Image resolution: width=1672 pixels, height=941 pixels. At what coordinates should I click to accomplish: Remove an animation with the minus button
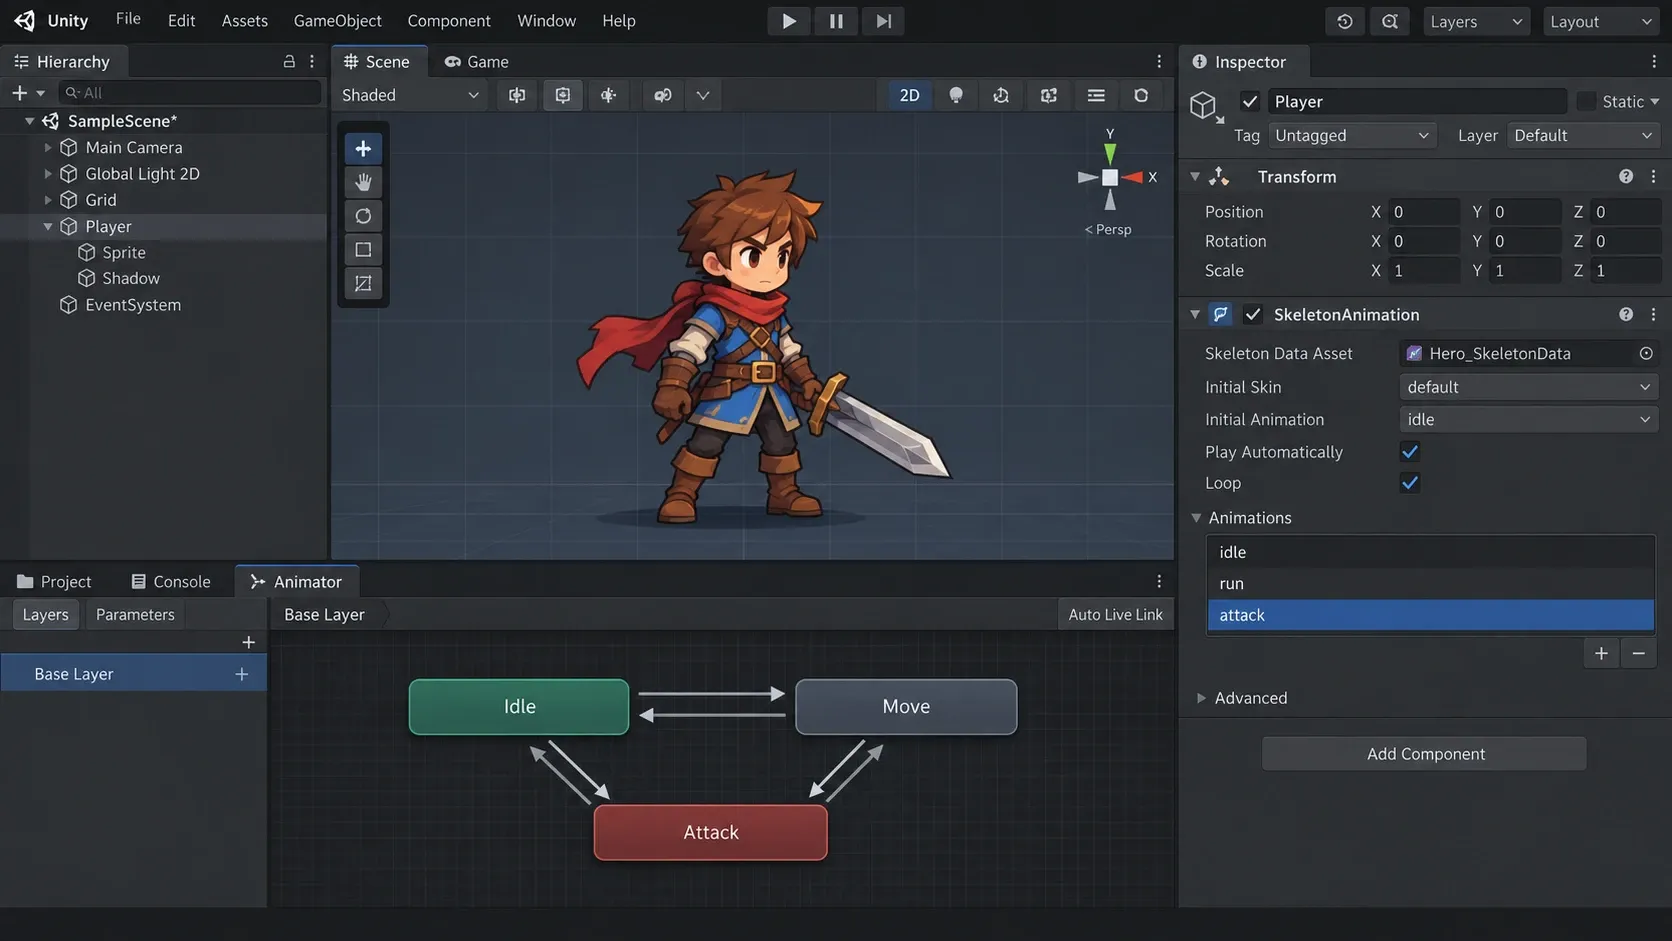(1638, 653)
